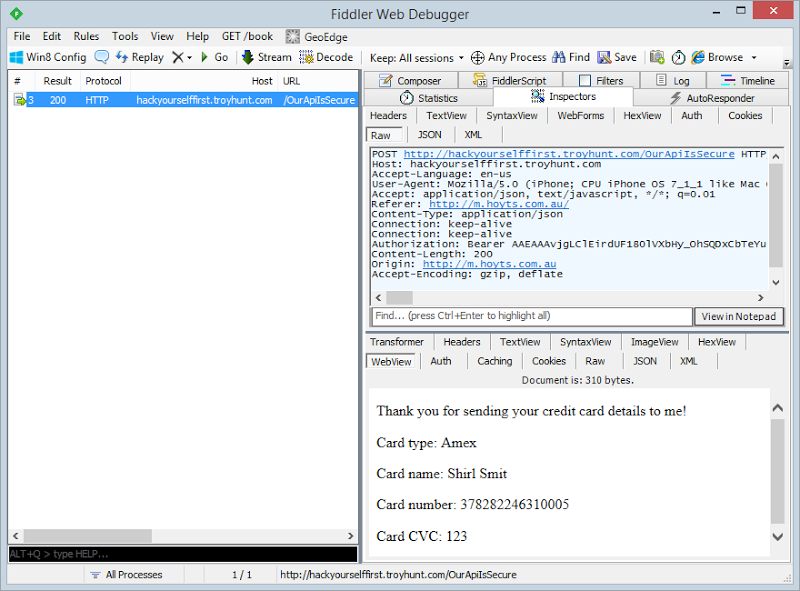The image size is (800, 591).
Task: Click the session 3 request icon
Action: (x=20, y=100)
